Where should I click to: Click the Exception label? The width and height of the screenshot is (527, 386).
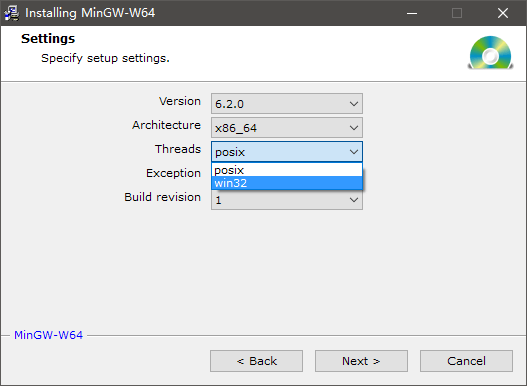(173, 173)
